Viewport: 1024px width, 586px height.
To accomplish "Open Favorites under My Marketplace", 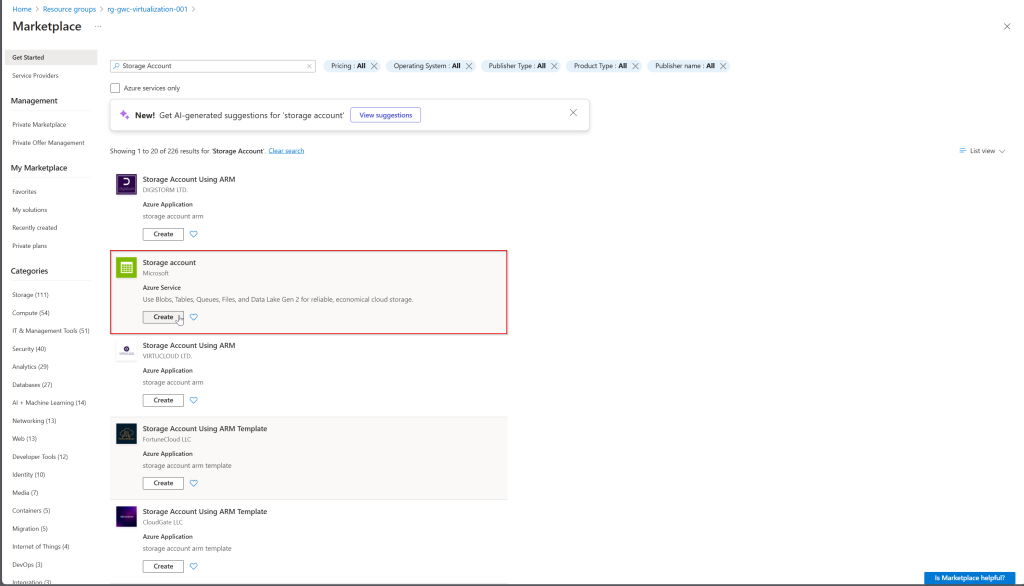I will coord(24,191).
